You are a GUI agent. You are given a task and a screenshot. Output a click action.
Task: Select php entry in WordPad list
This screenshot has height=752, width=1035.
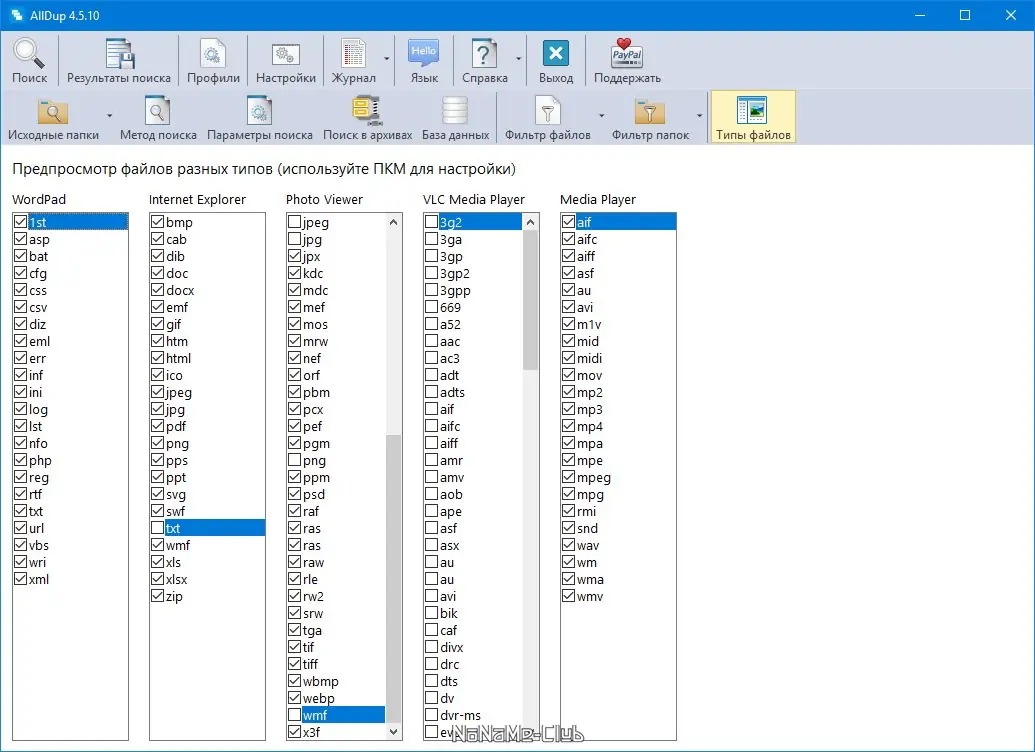40,460
